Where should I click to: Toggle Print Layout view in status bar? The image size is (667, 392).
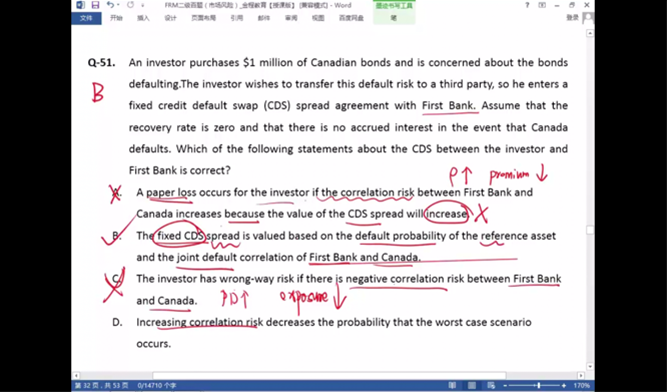(x=472, y=385)
